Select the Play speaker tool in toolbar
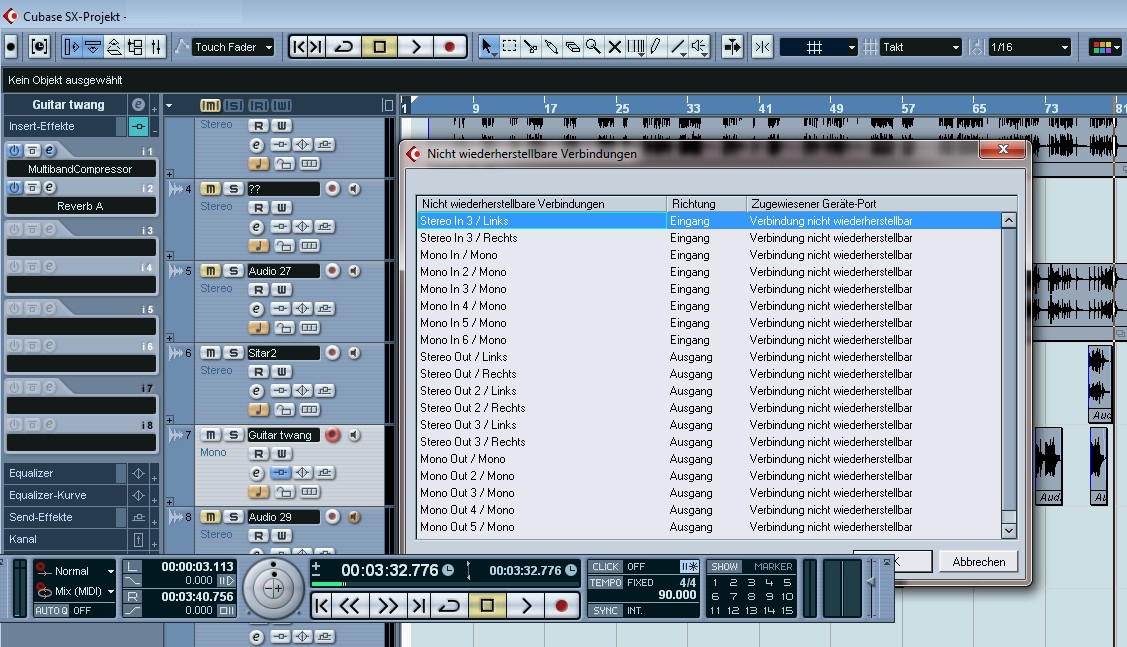The width and height of the screenshot is (1127, 647). (x=699, y=47)
